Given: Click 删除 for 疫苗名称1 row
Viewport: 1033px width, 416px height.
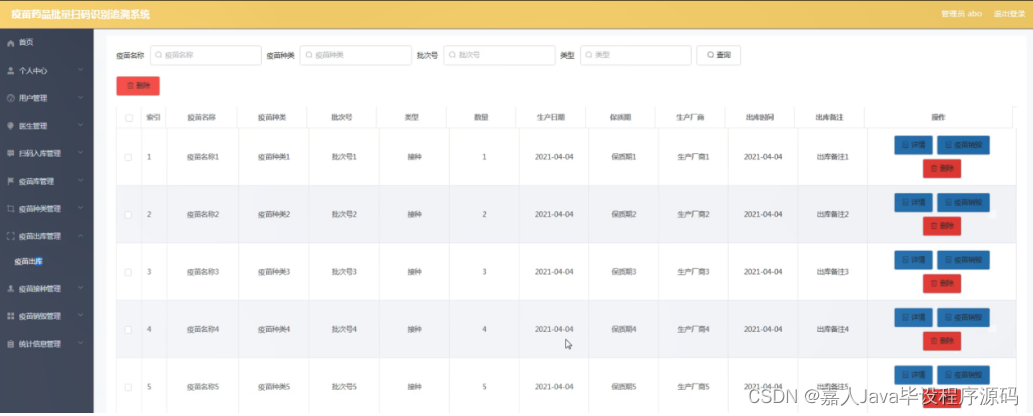Looking at the screenshot, I should (x=941, y=169).
